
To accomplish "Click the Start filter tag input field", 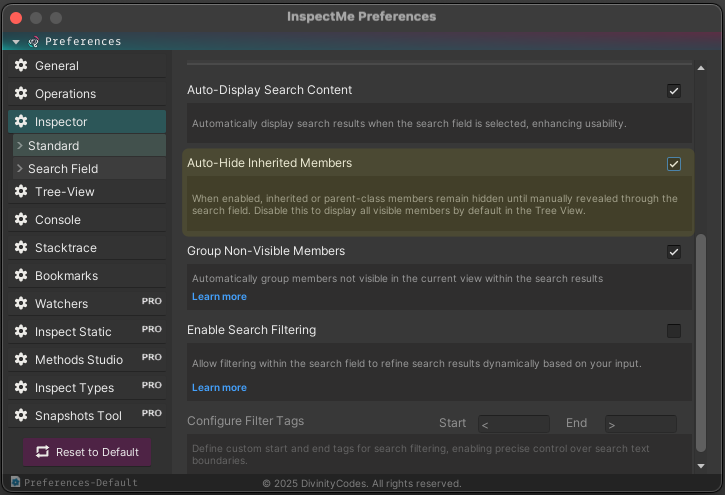I will pyautogui.click(x=514, y=424).
